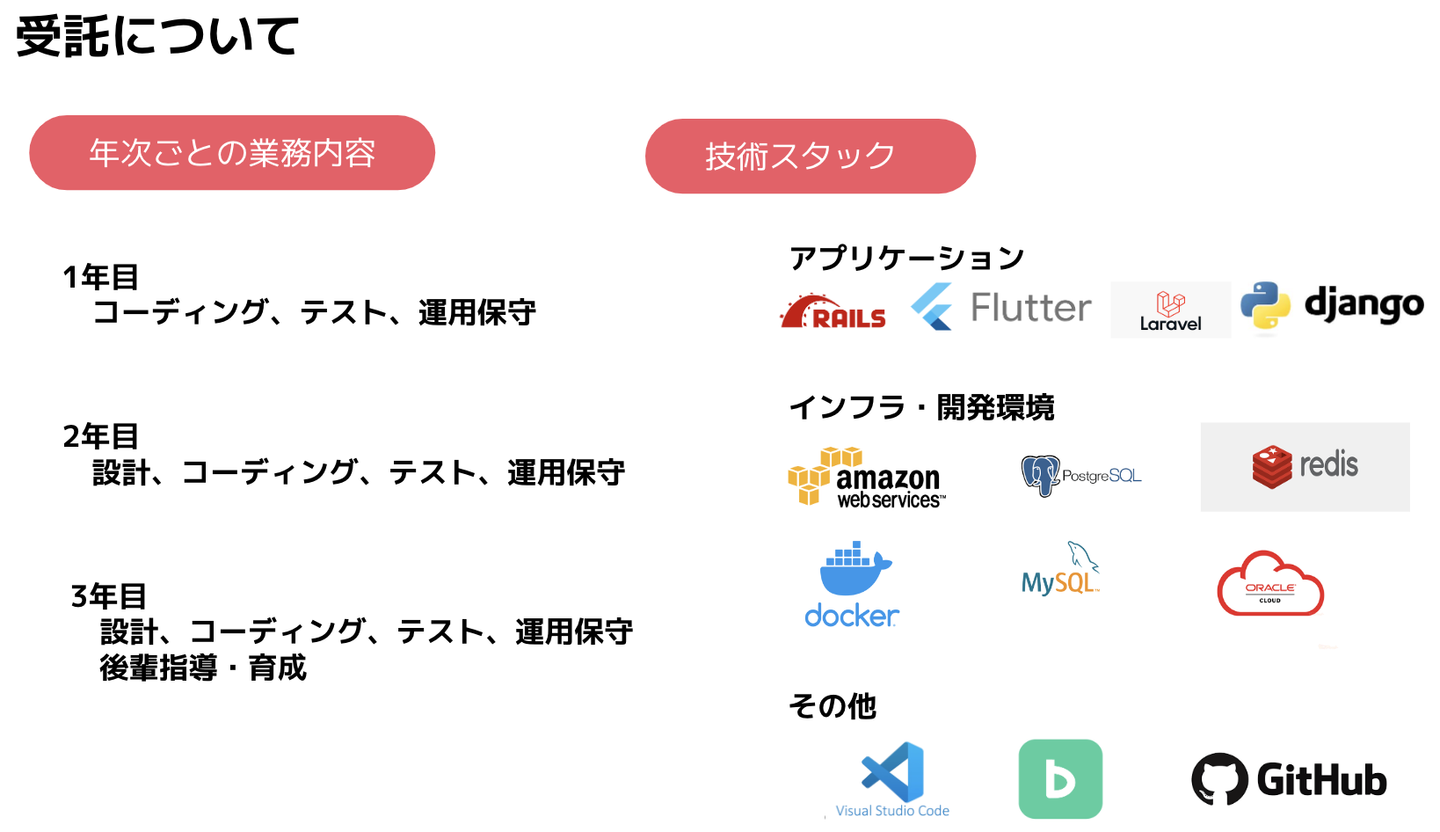The width and height of the screenshot is (1440, 832).
Task: Click the GitHub logo
Action: click(1288, 780)
